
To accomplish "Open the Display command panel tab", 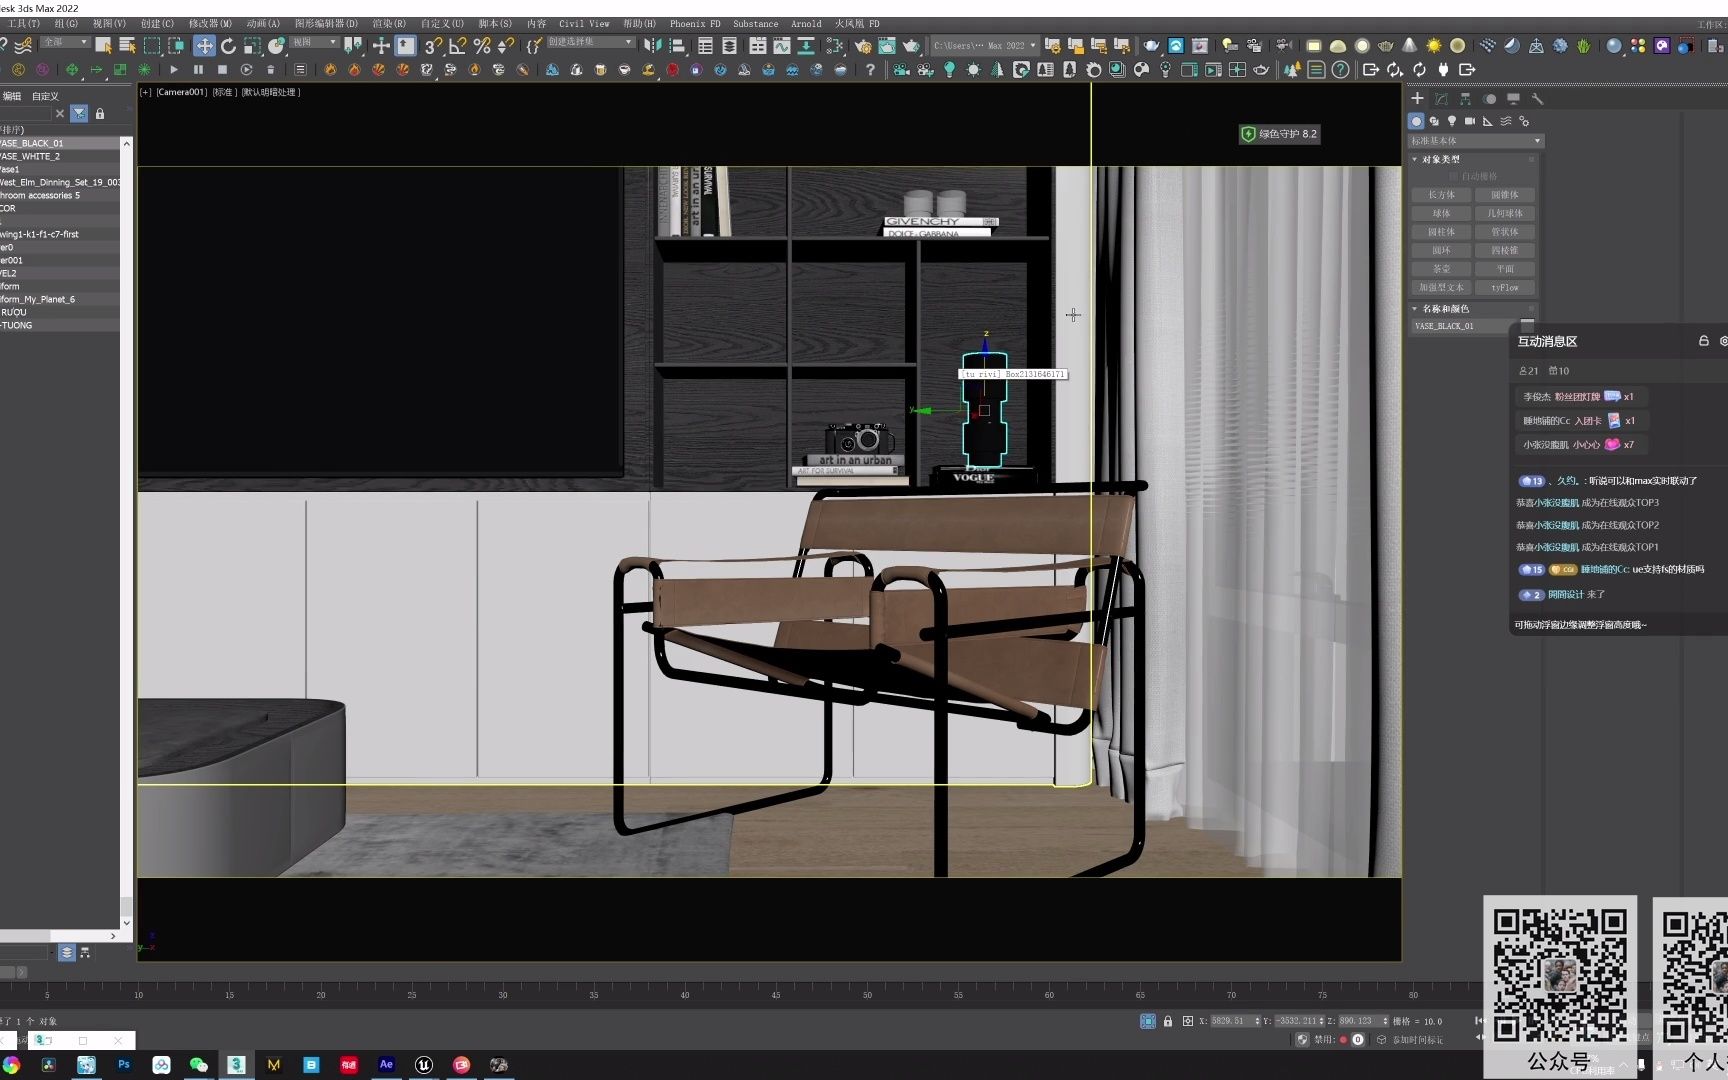I will [1513, 98].
